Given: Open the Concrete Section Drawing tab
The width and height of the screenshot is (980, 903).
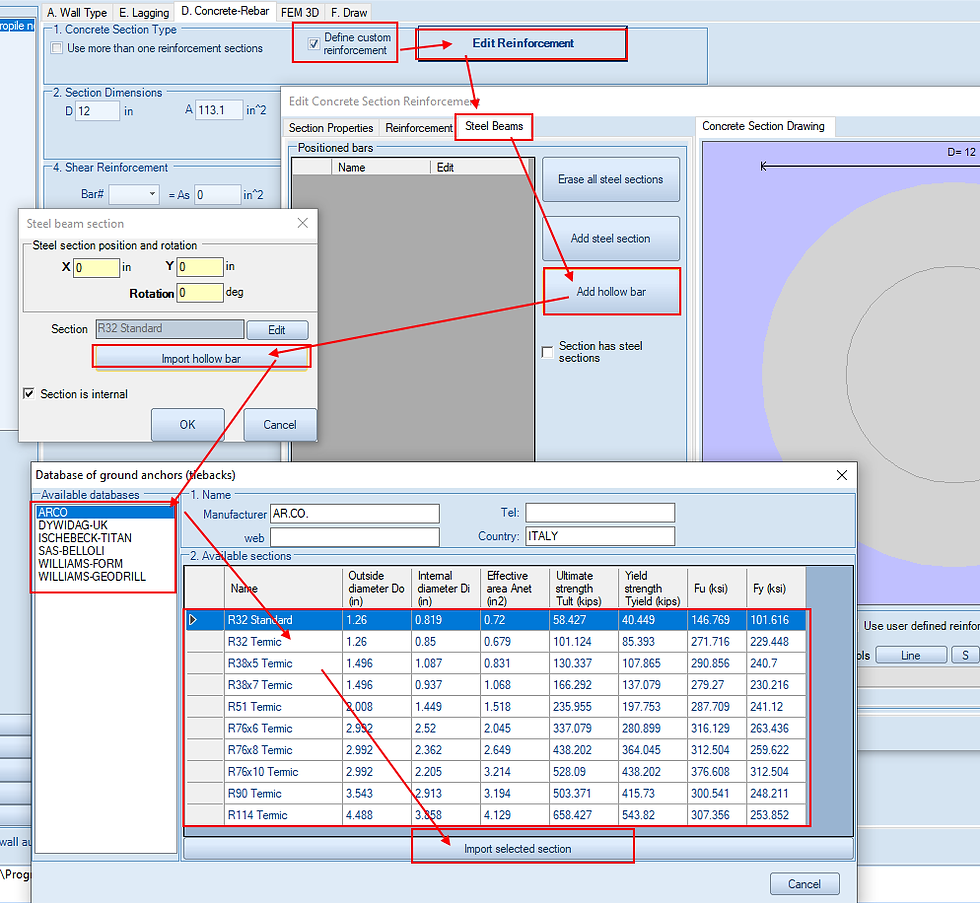Looking at the screenshot, I should (763, 126).
